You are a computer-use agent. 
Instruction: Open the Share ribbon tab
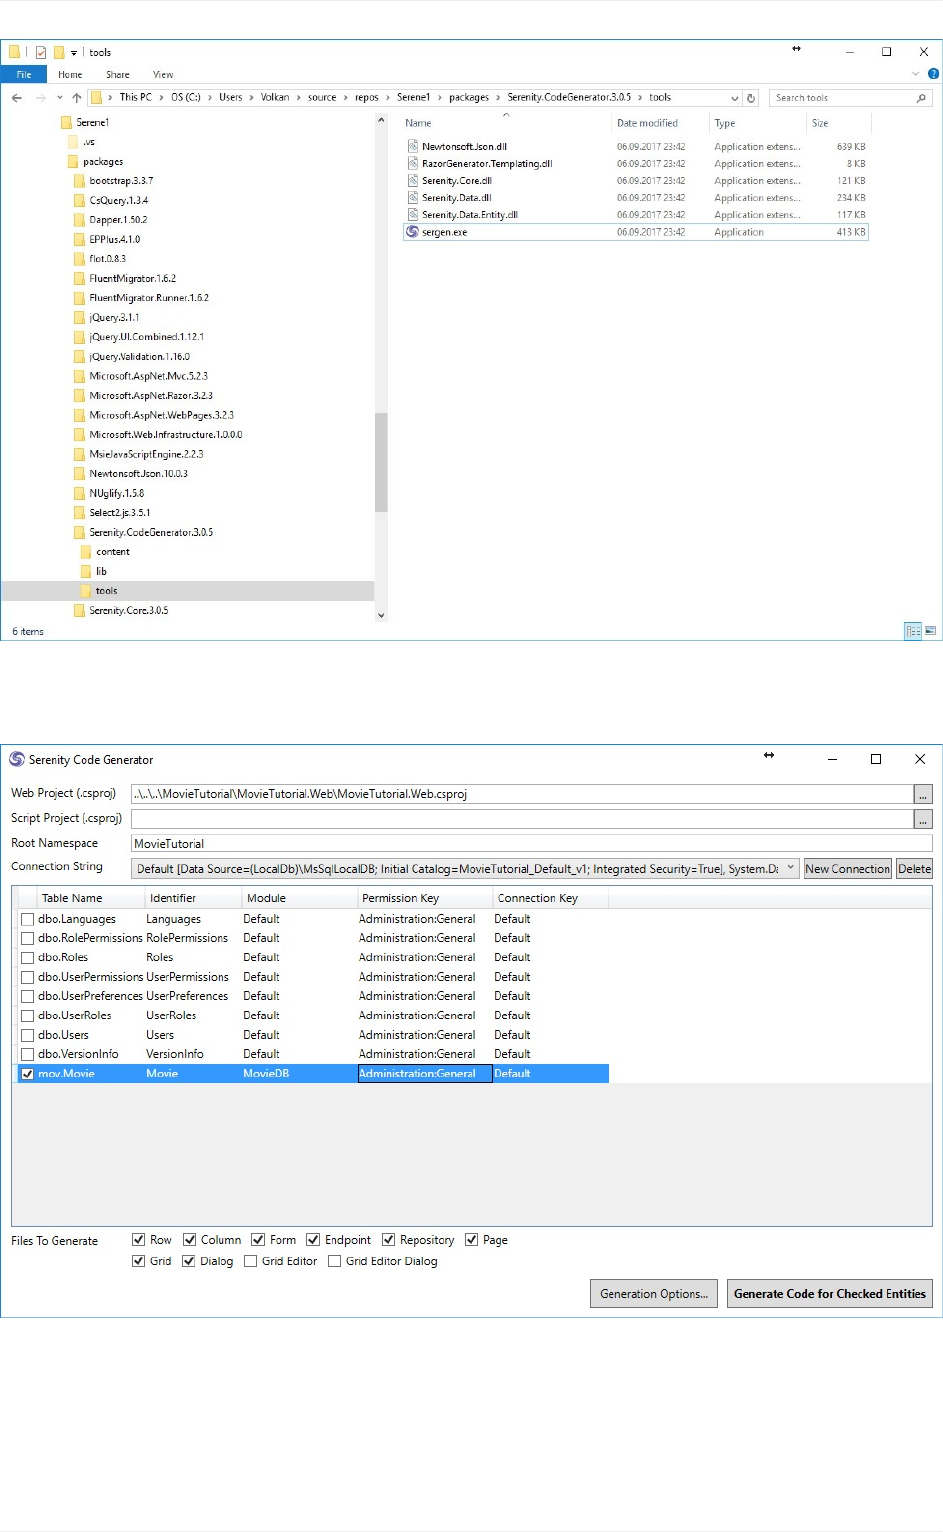(118, 74)
